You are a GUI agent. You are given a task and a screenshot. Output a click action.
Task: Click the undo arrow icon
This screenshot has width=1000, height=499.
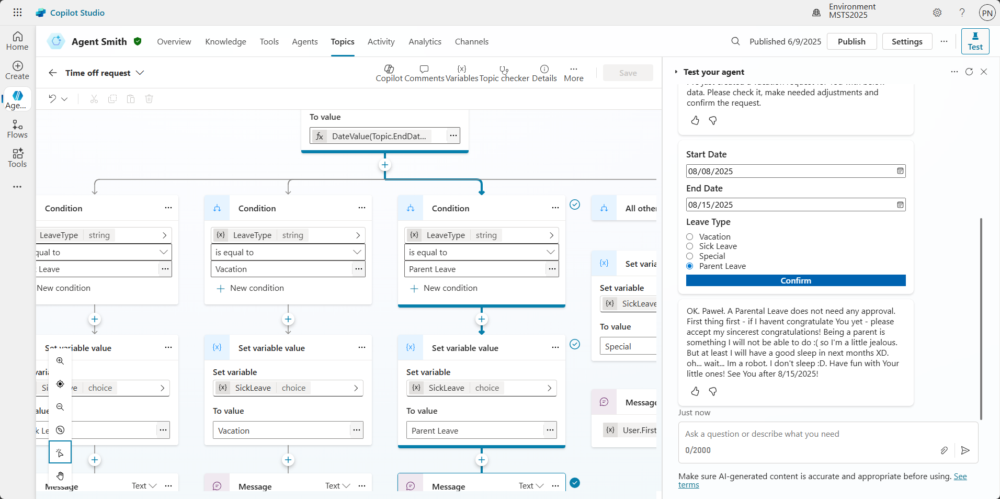pos(52,98)
